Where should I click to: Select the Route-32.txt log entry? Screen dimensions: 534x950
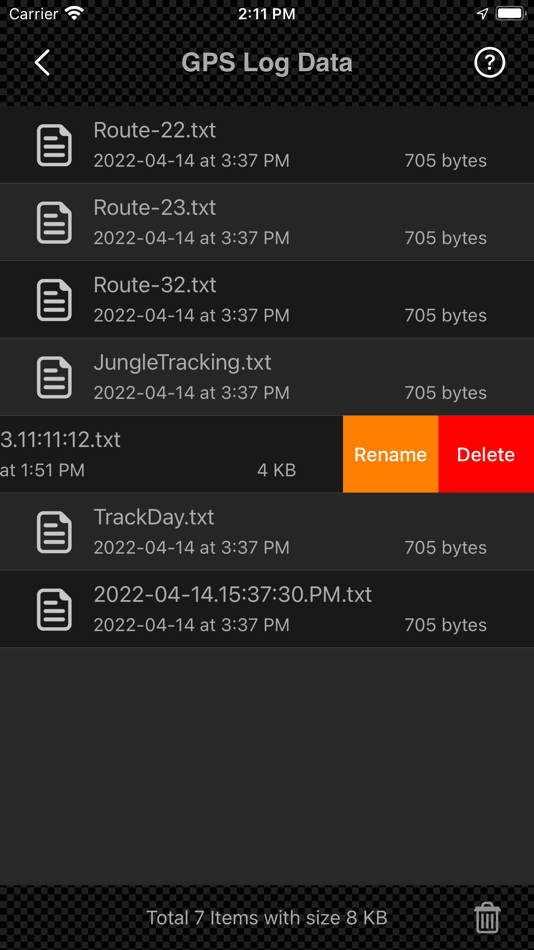click(267, 300)
